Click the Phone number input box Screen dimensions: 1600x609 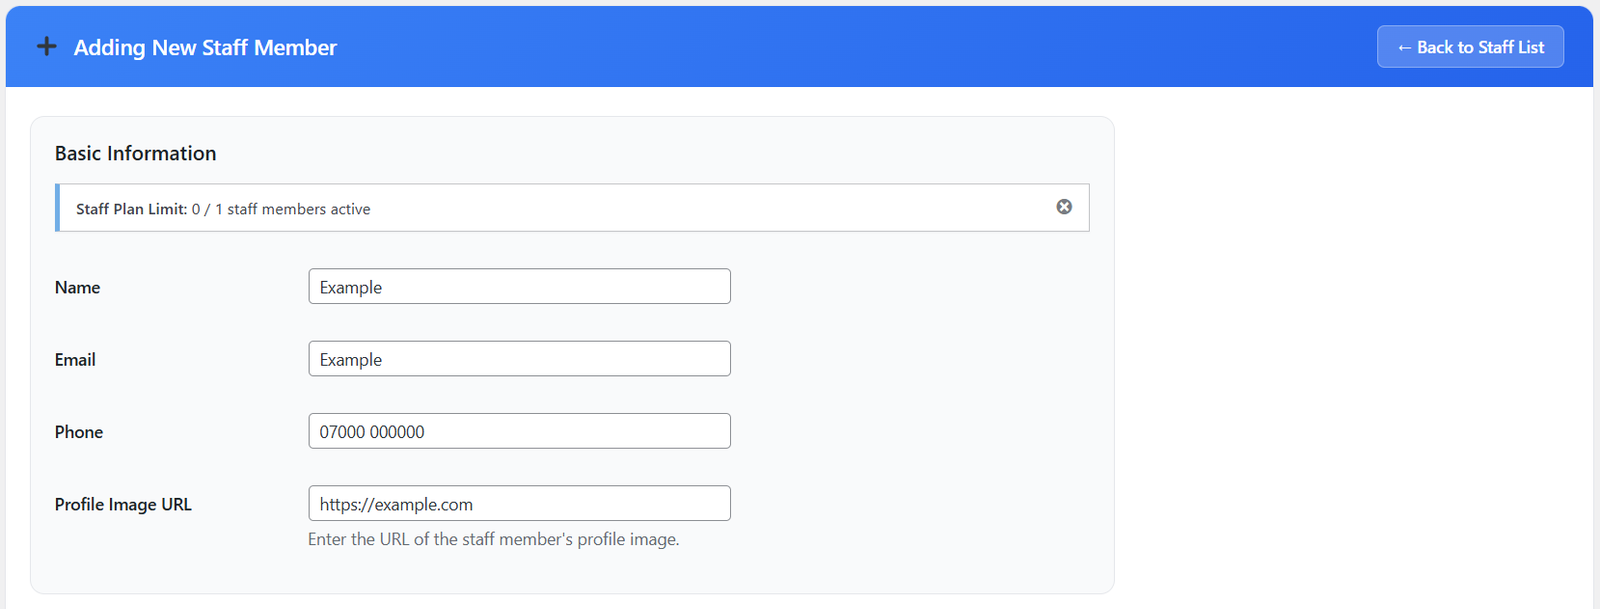[519, 431]
